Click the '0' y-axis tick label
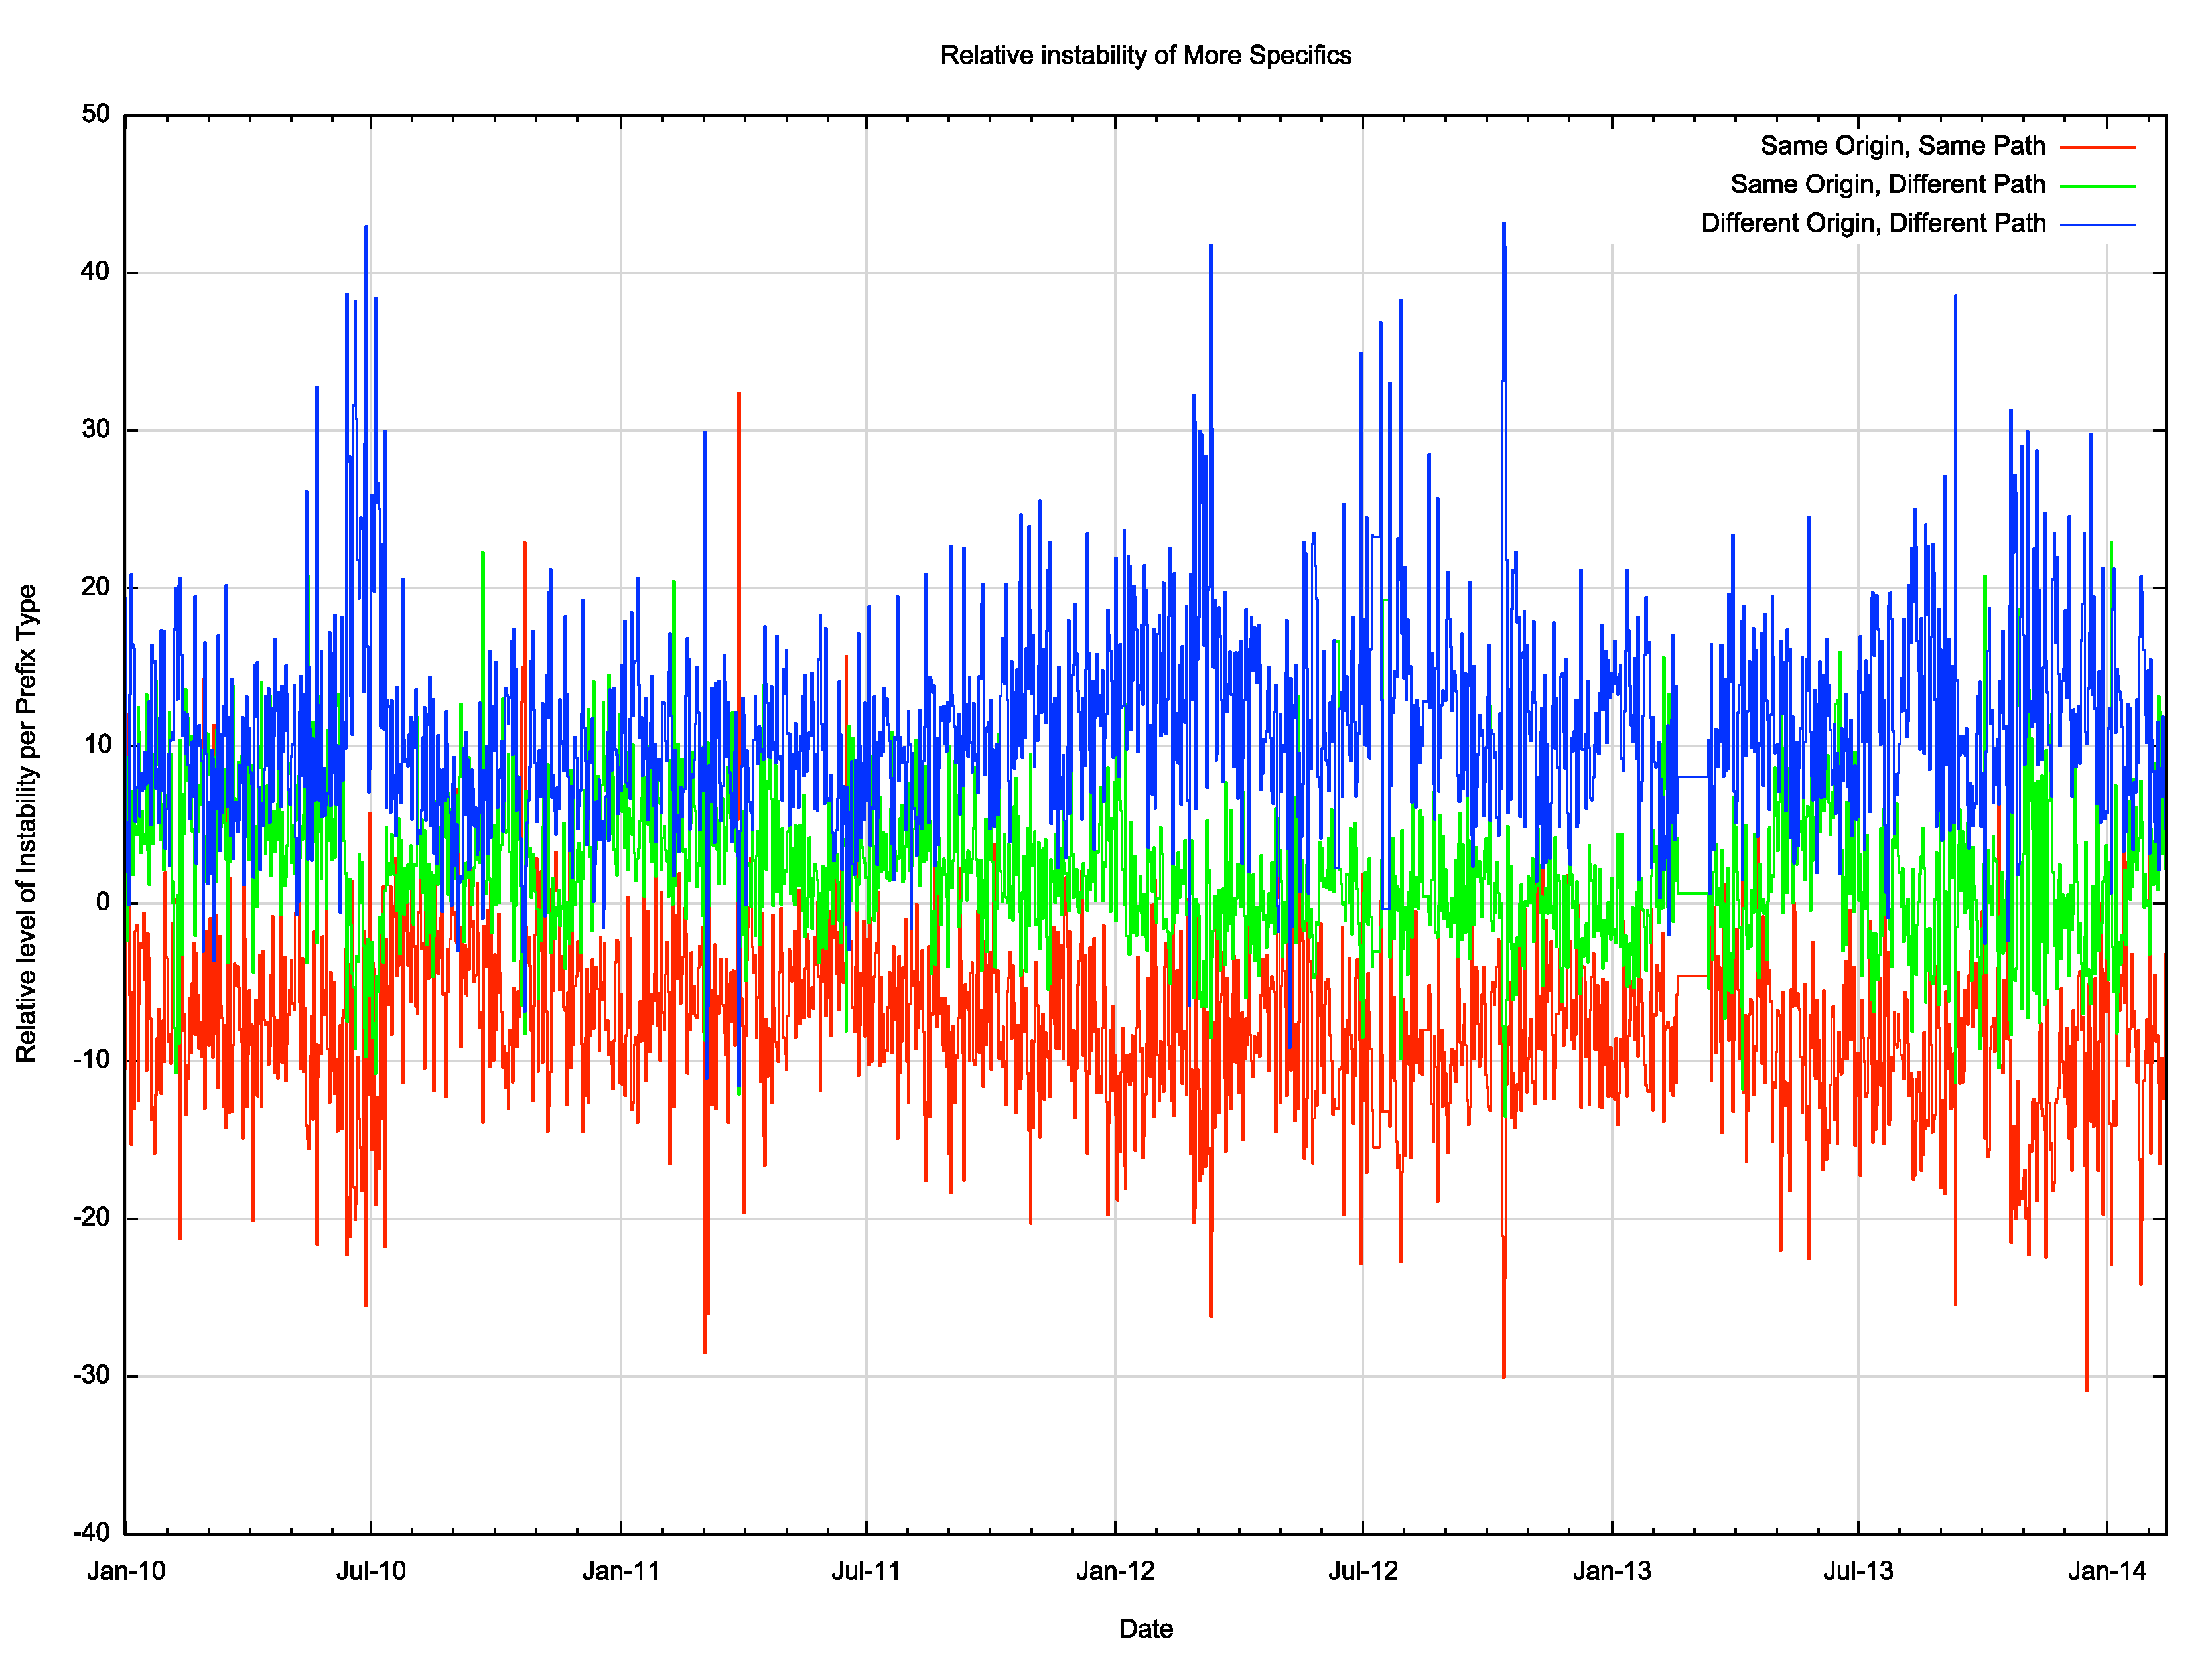2212x1659 pixels. pyautogui.click(x=103, y=902)
